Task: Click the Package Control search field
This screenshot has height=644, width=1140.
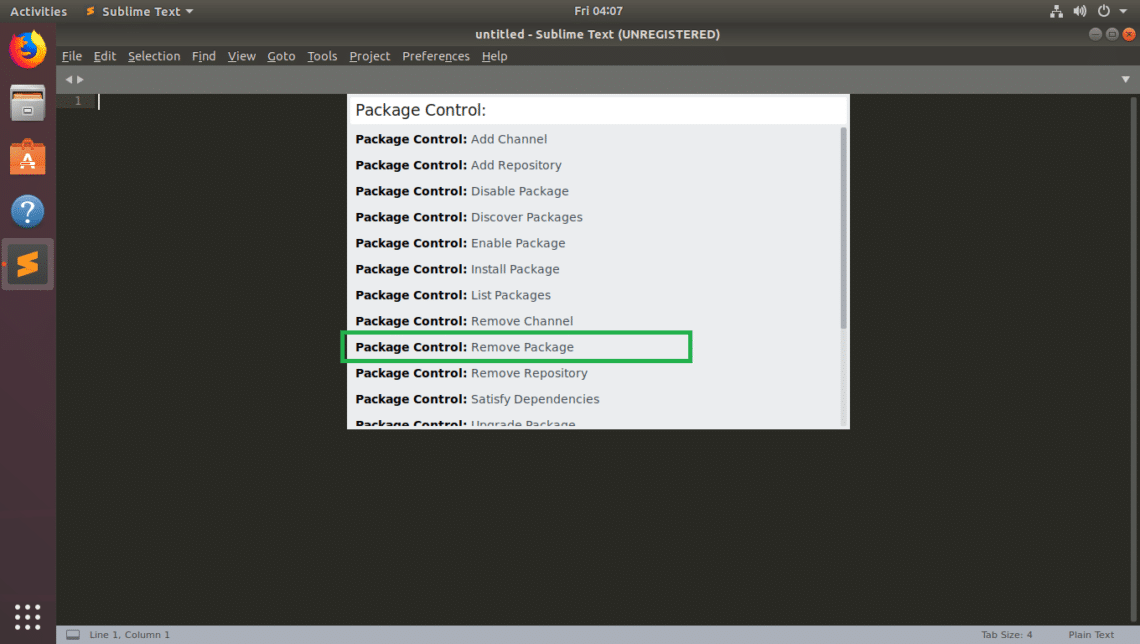Action: point(598,110)
